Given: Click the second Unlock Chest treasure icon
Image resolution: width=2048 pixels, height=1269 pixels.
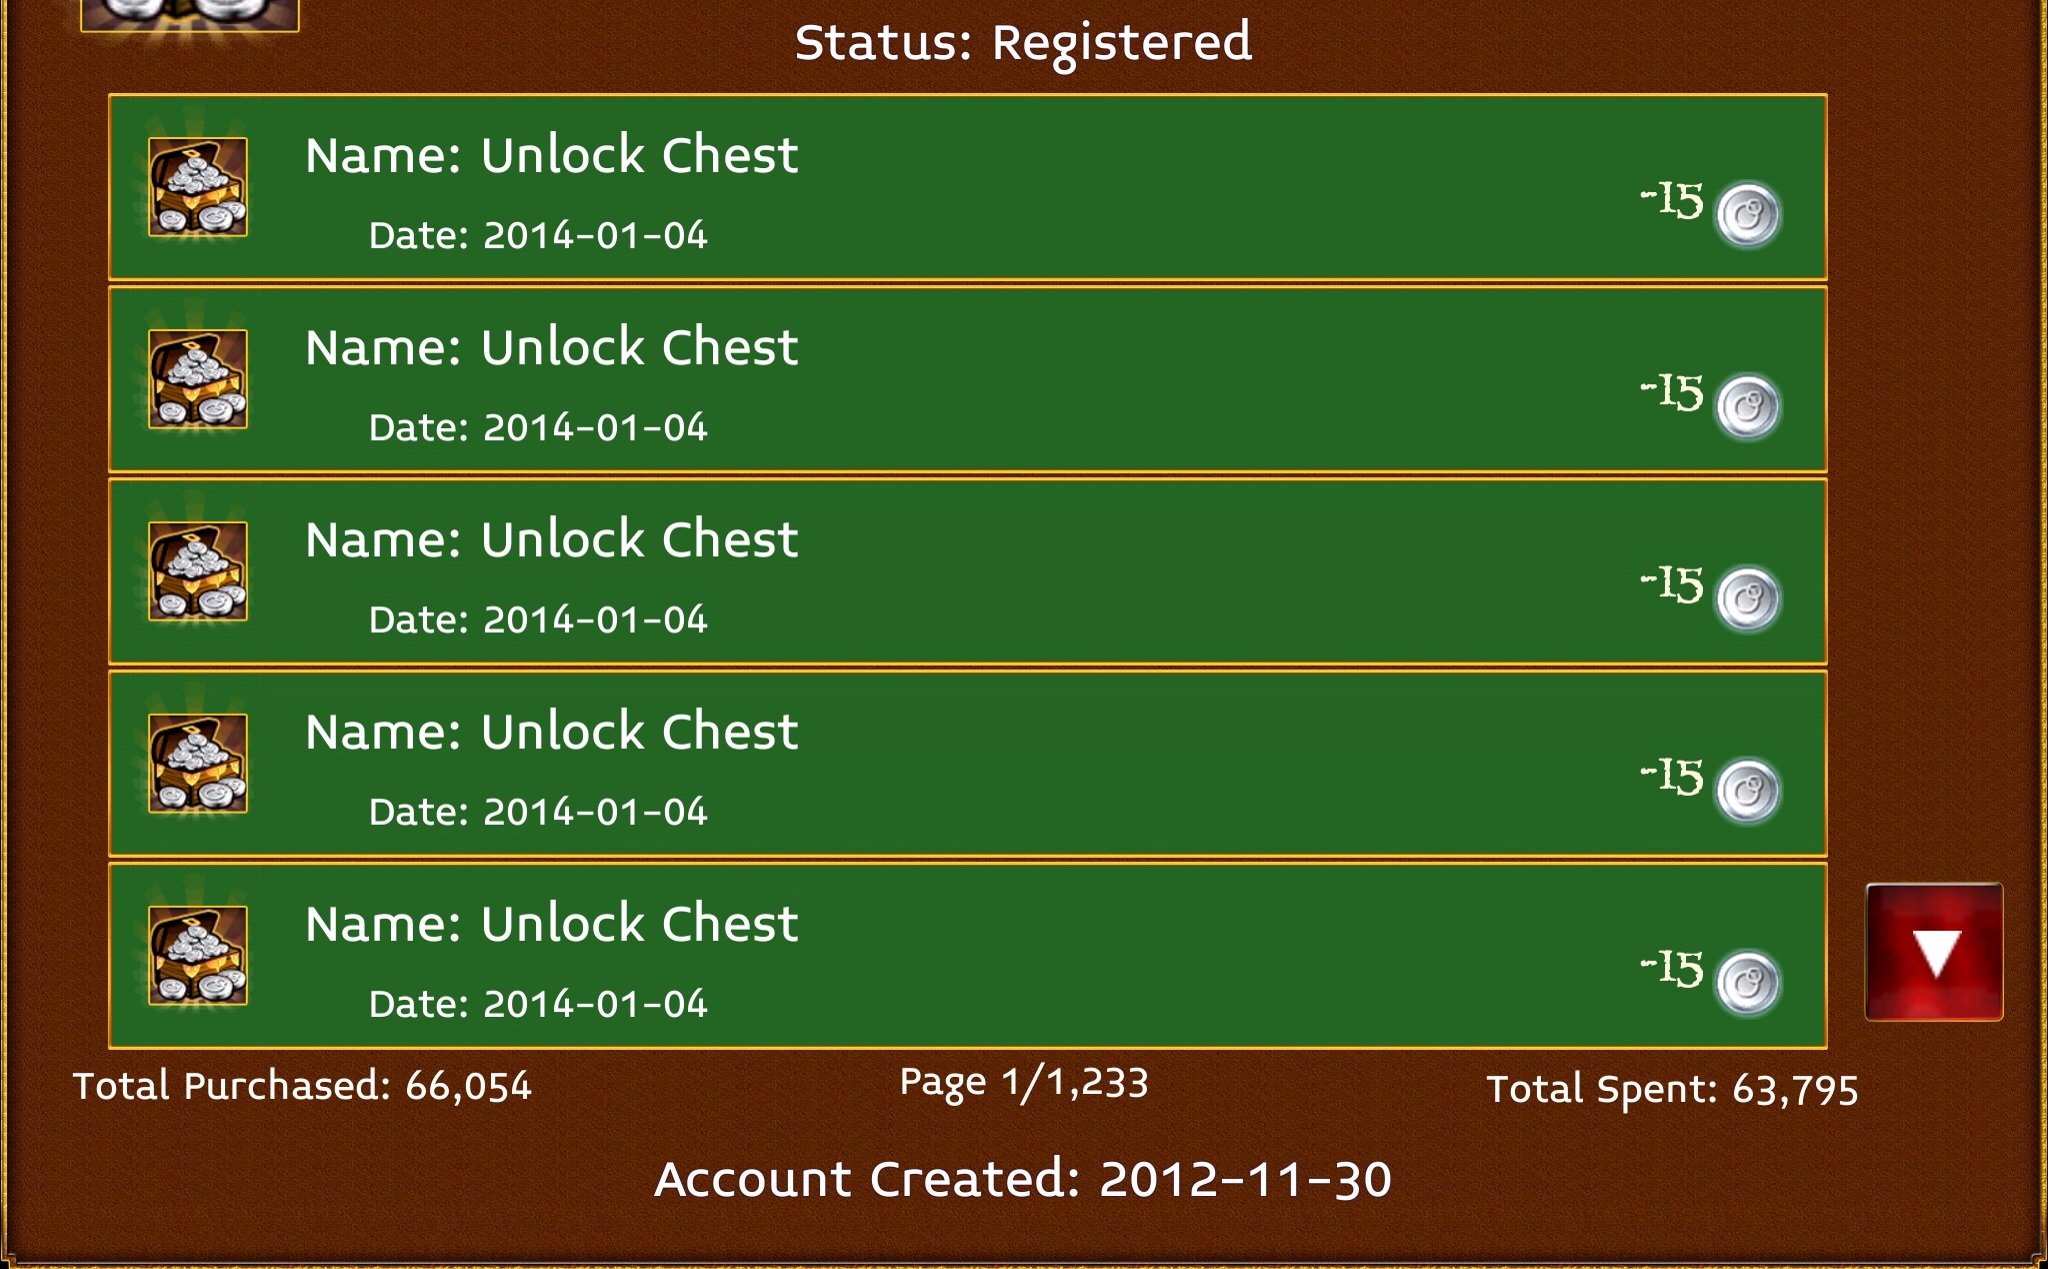Looking at the screenshot, I should click(x=198, y=379).
